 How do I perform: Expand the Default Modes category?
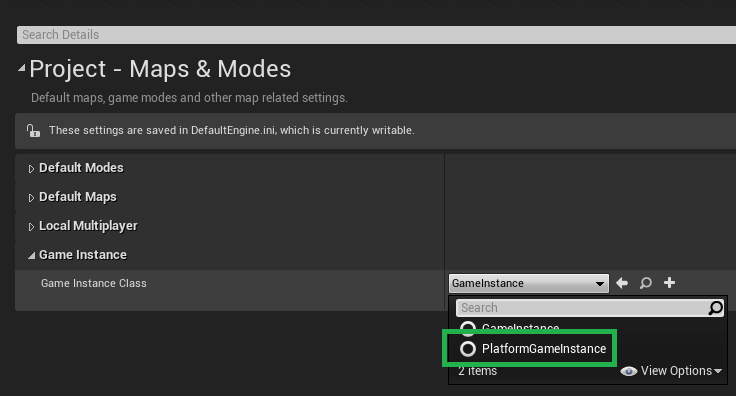31,168
